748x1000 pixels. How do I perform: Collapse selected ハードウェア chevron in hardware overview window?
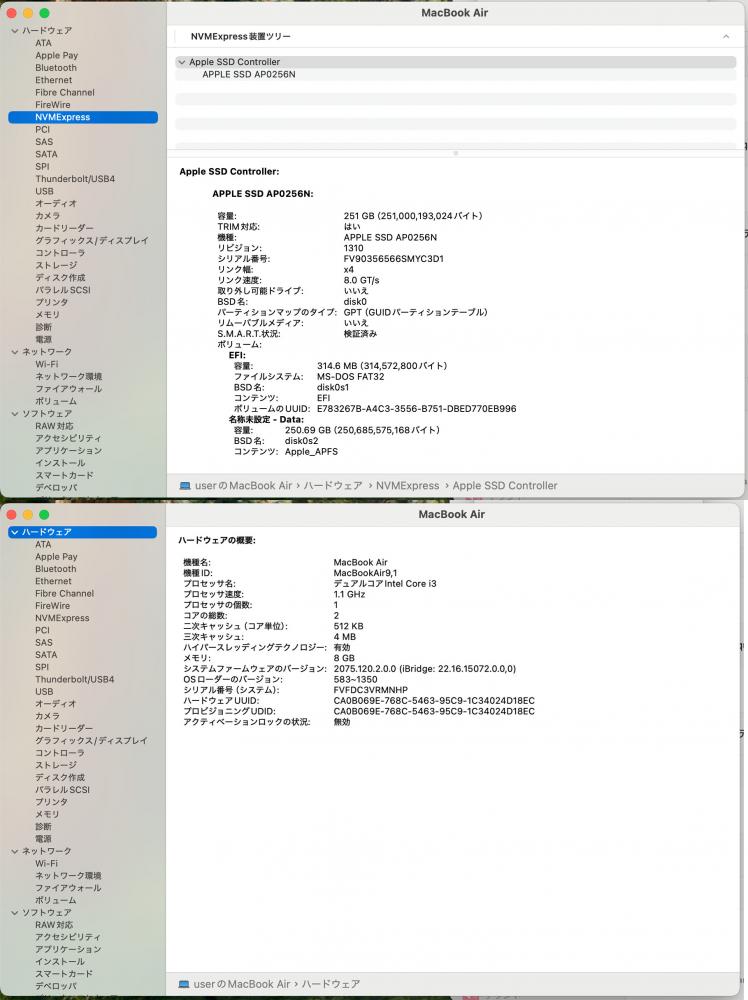coord(15,532)
